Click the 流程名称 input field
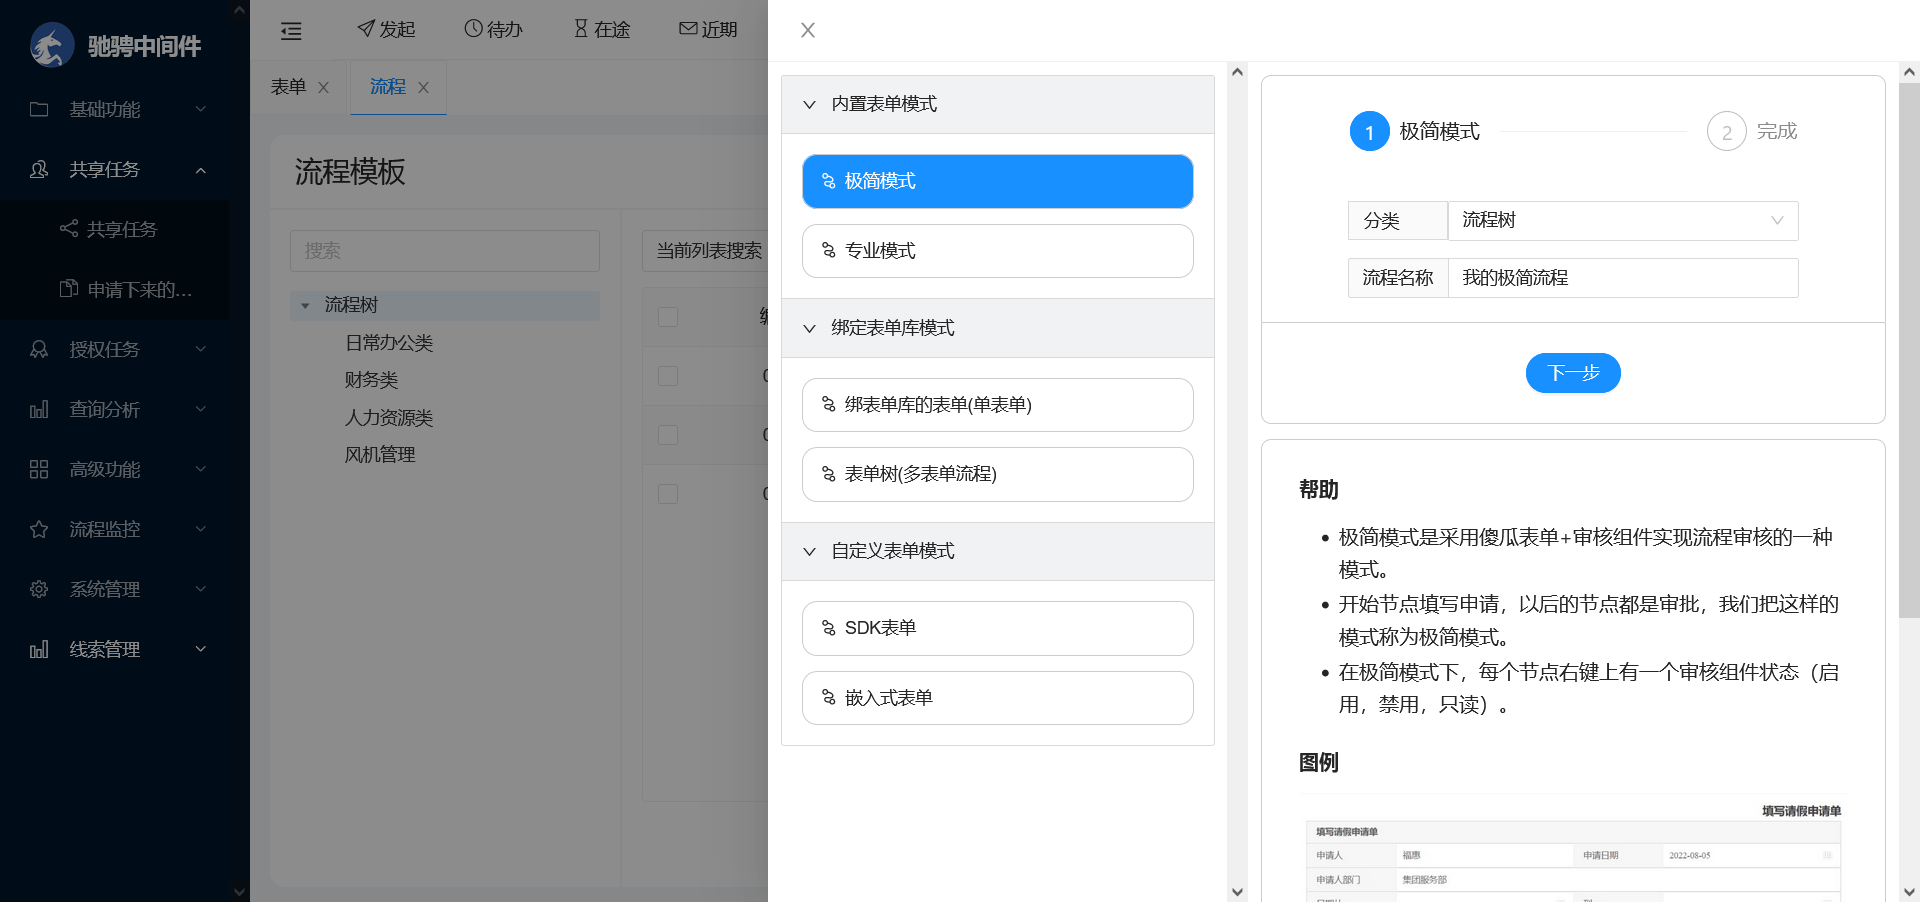Screen dimensions: 1920x902 coord(1622,278)
